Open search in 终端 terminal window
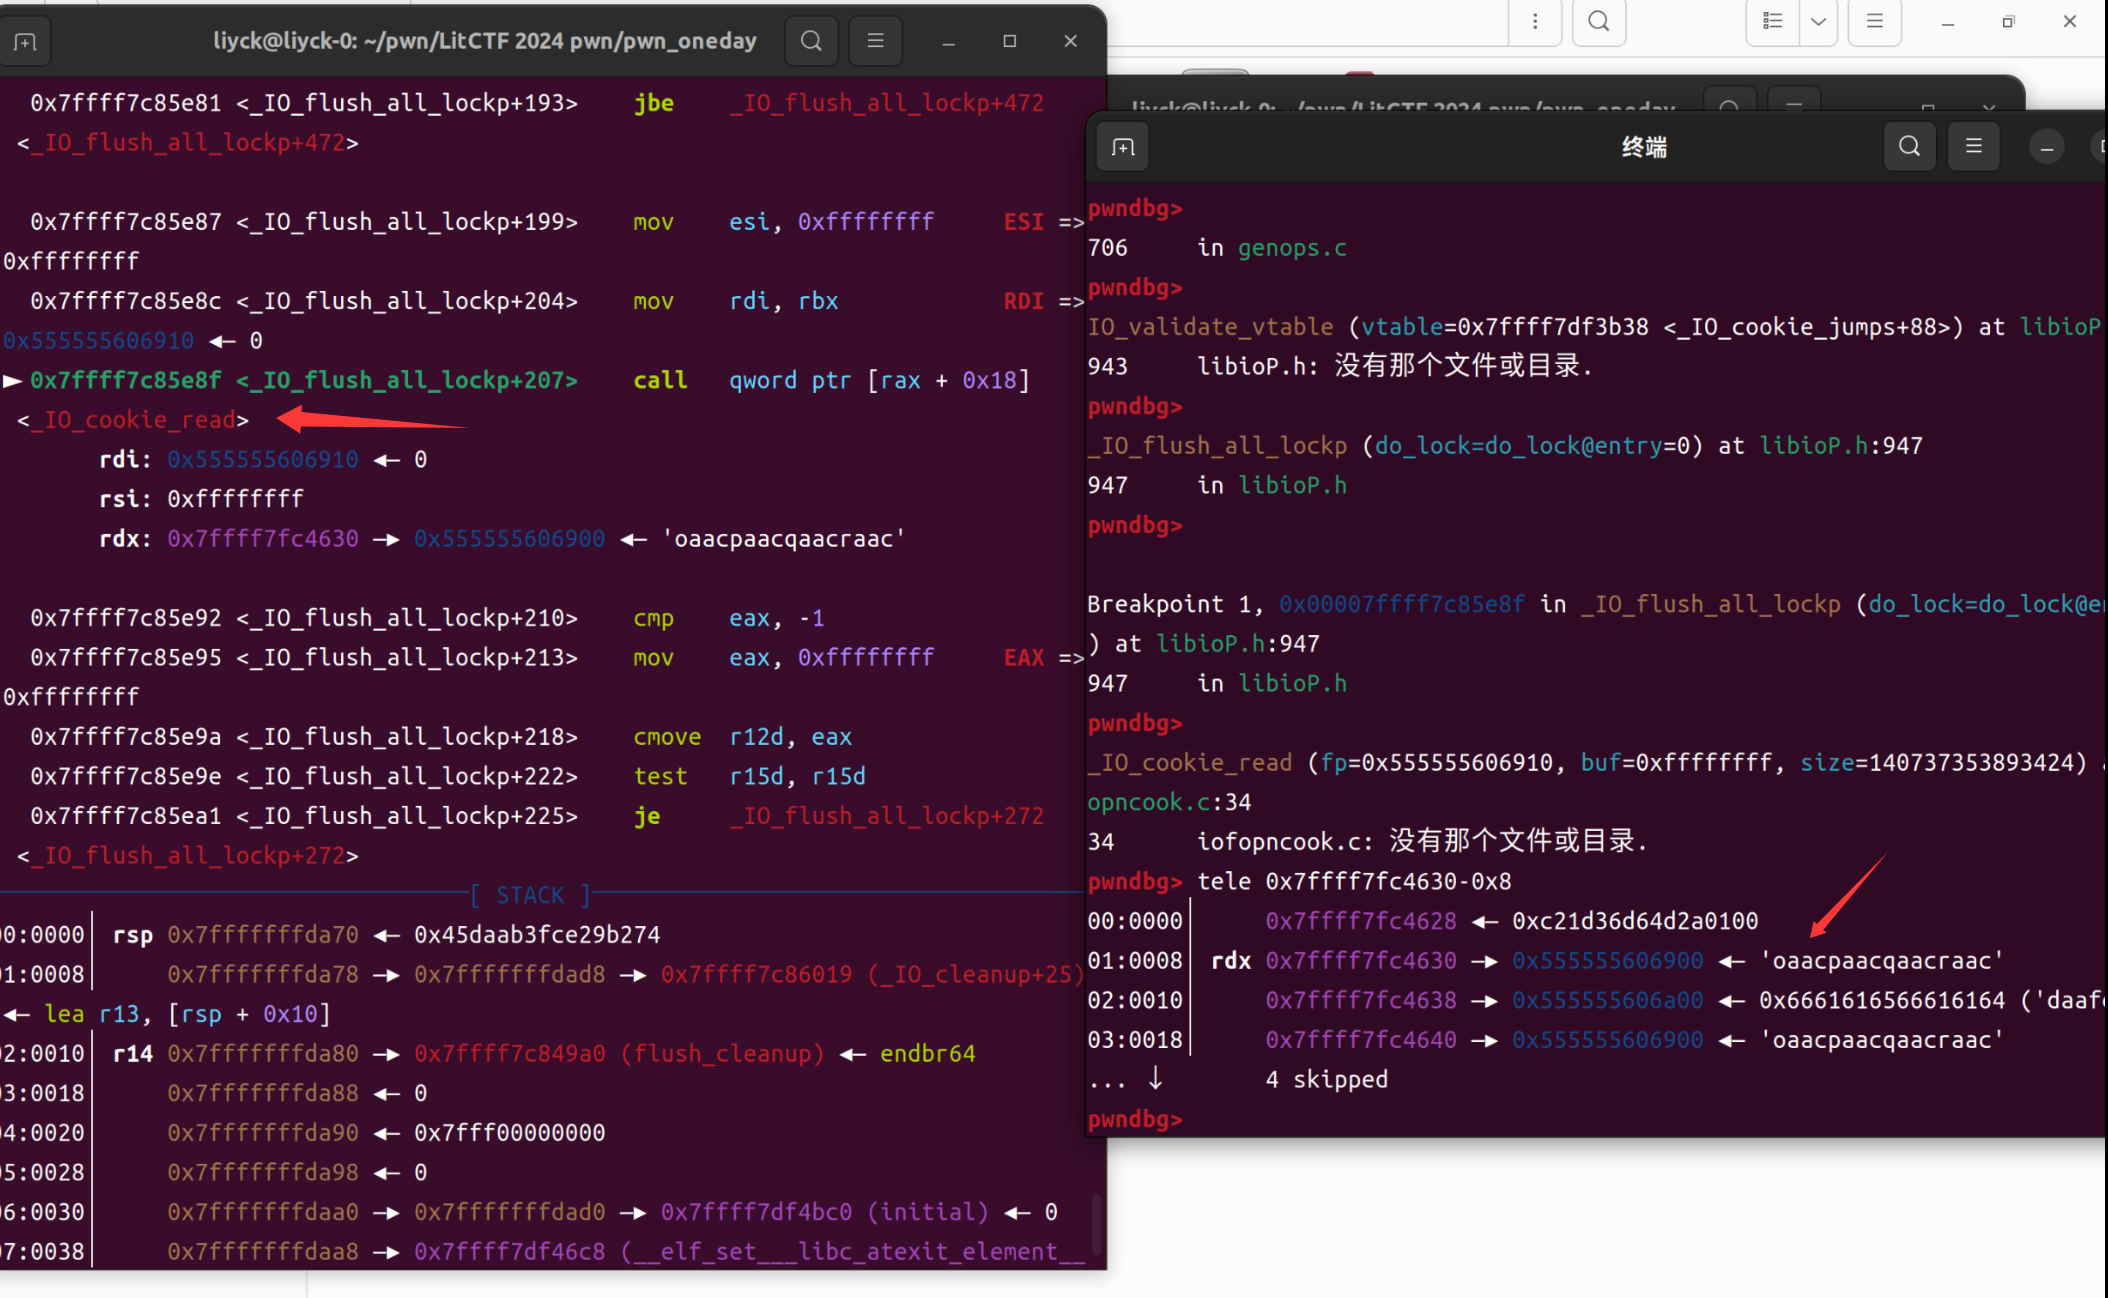 coord(1909,147)
